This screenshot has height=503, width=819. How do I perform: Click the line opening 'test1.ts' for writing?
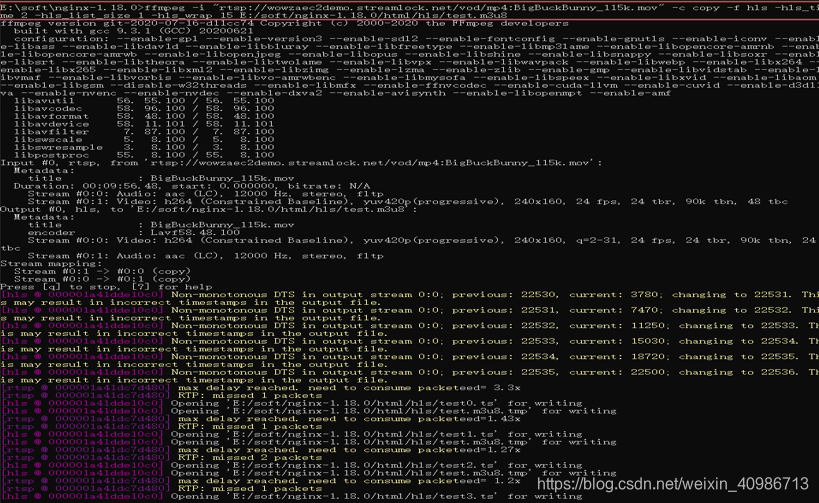(x=291, y=434)
